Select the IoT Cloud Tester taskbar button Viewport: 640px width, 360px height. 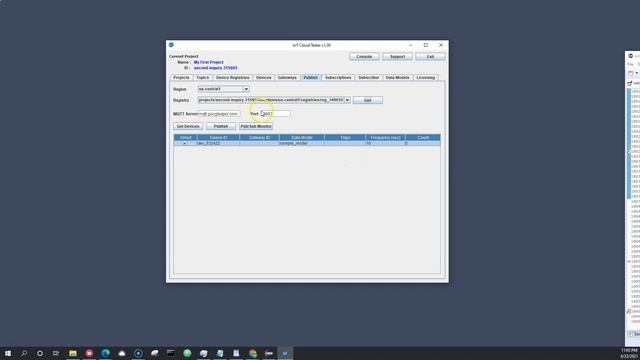click(x=285, y=353)
